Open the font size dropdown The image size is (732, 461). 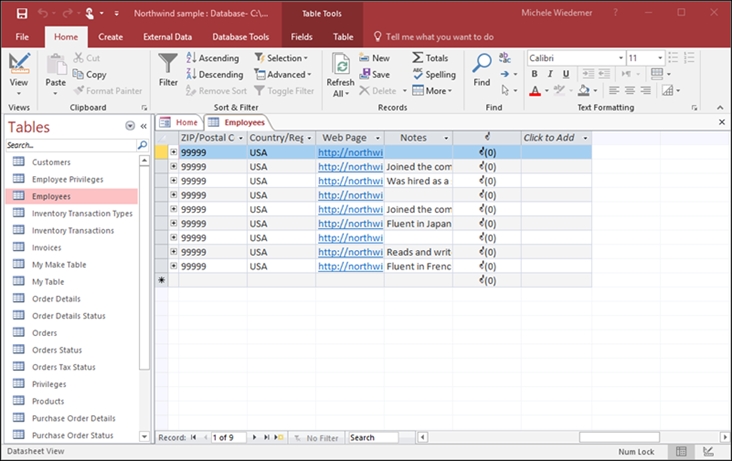660,58
